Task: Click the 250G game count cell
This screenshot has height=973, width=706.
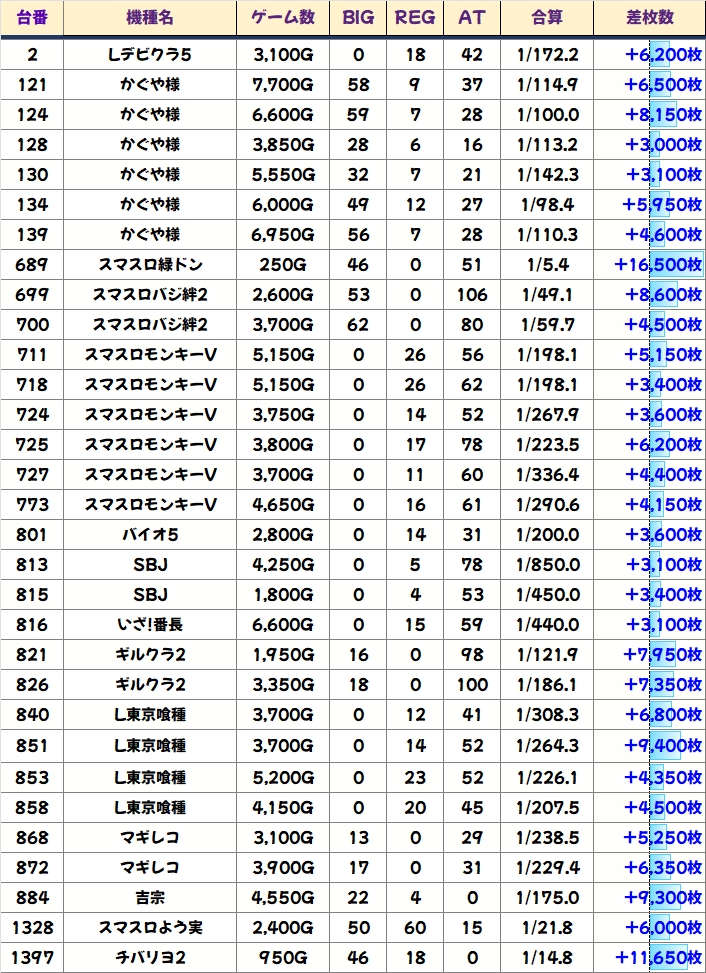Action: pos(283,264)
